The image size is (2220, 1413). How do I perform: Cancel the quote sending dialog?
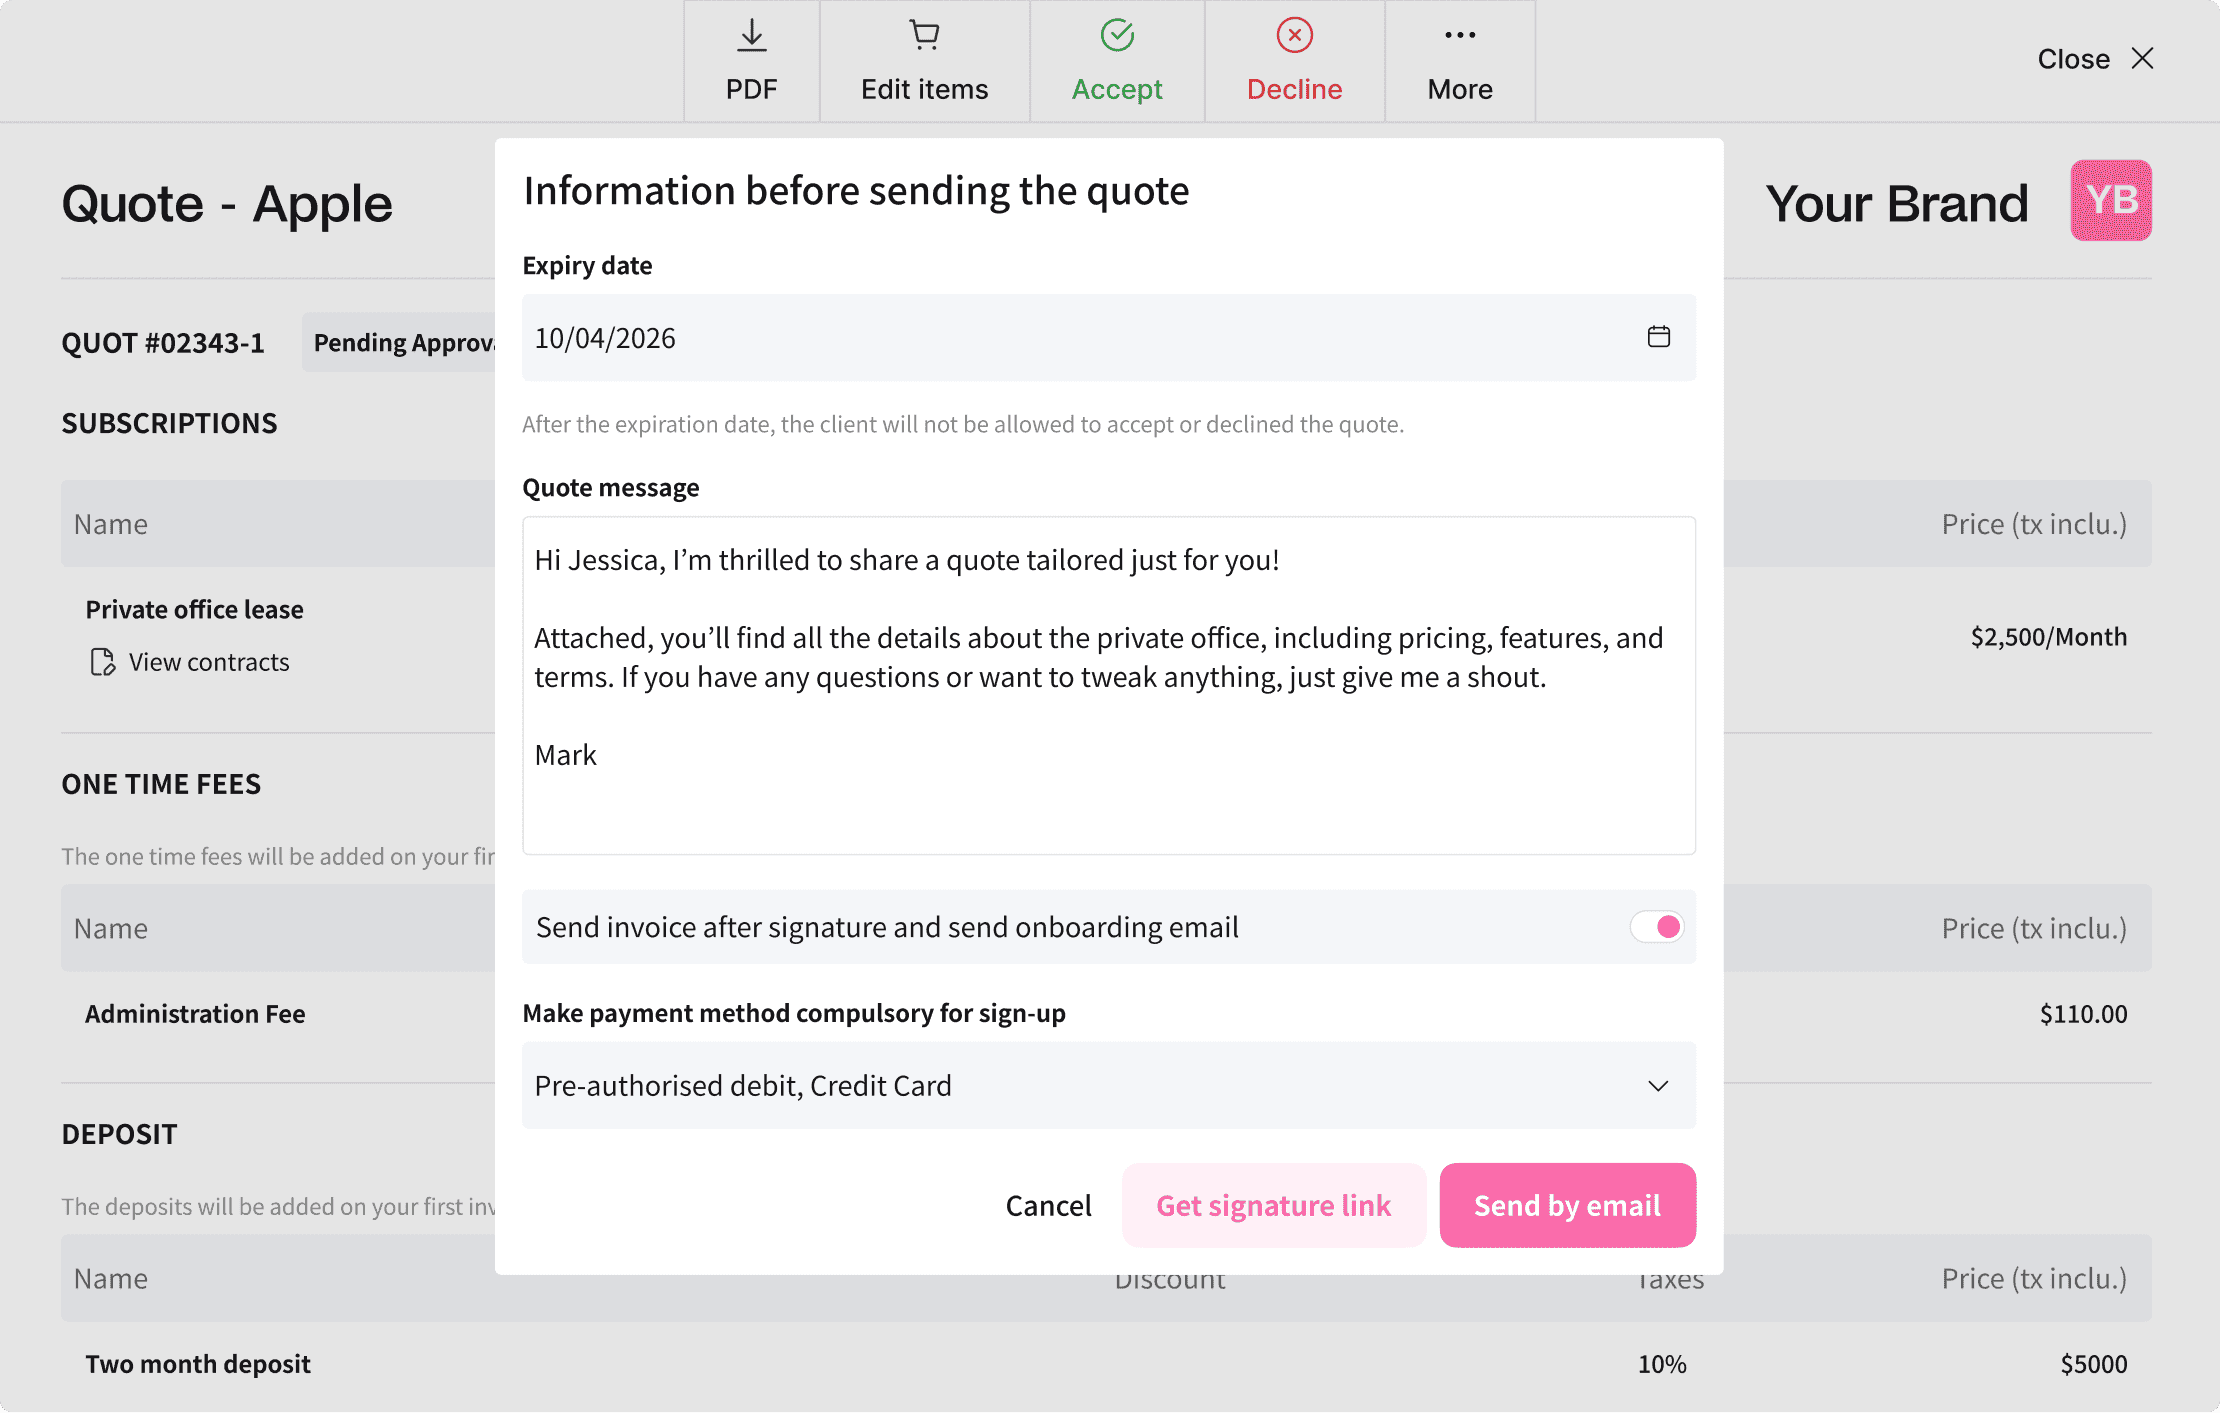click(1048, 1205)
